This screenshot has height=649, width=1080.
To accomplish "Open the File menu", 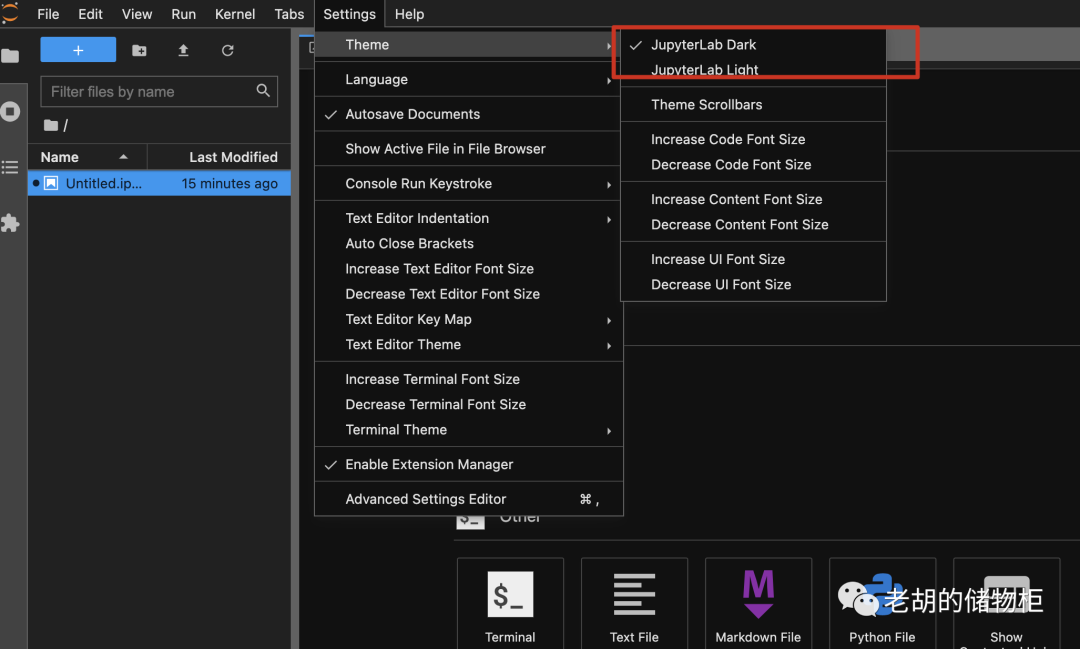I will click(x=48, y=14).
